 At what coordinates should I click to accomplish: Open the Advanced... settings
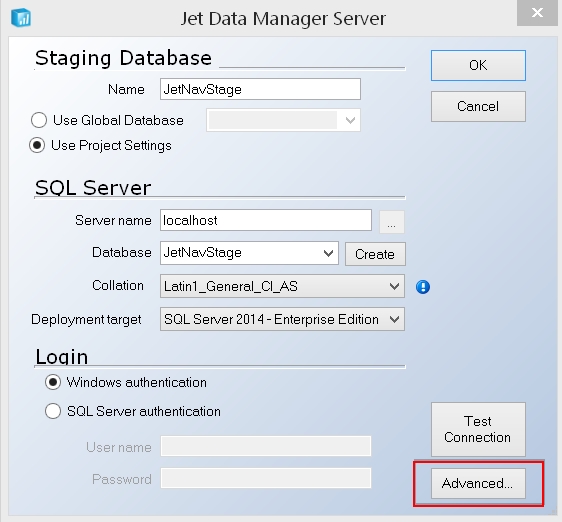478,483
